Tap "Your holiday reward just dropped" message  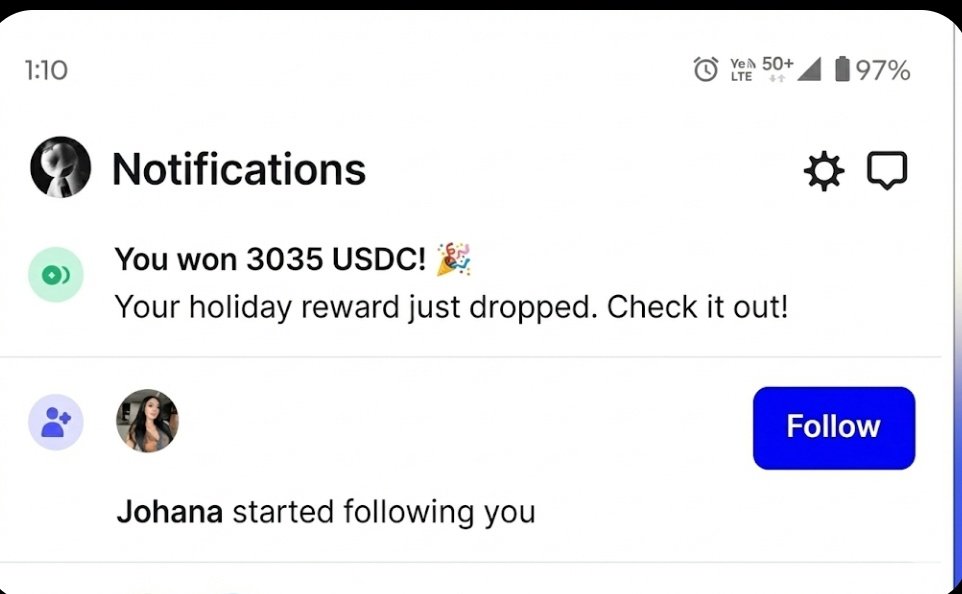point(451,307)
